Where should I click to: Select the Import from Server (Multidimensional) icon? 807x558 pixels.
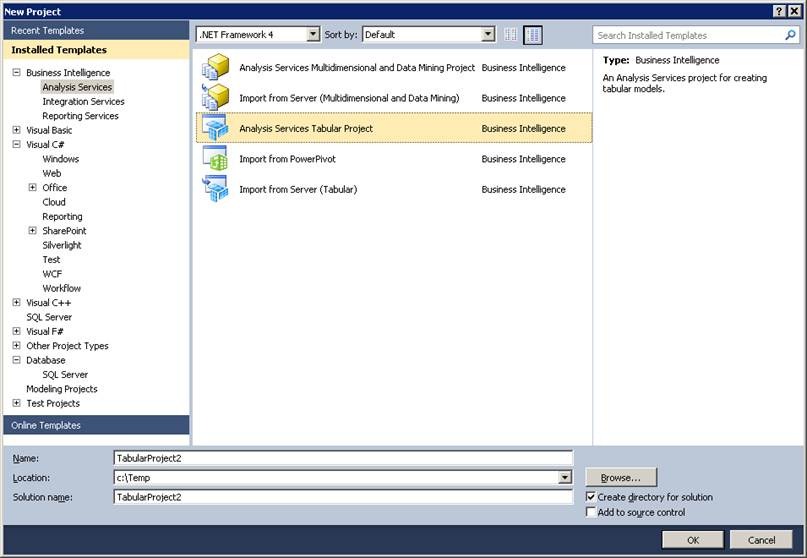pyautogui.click(x=215, y=97)
